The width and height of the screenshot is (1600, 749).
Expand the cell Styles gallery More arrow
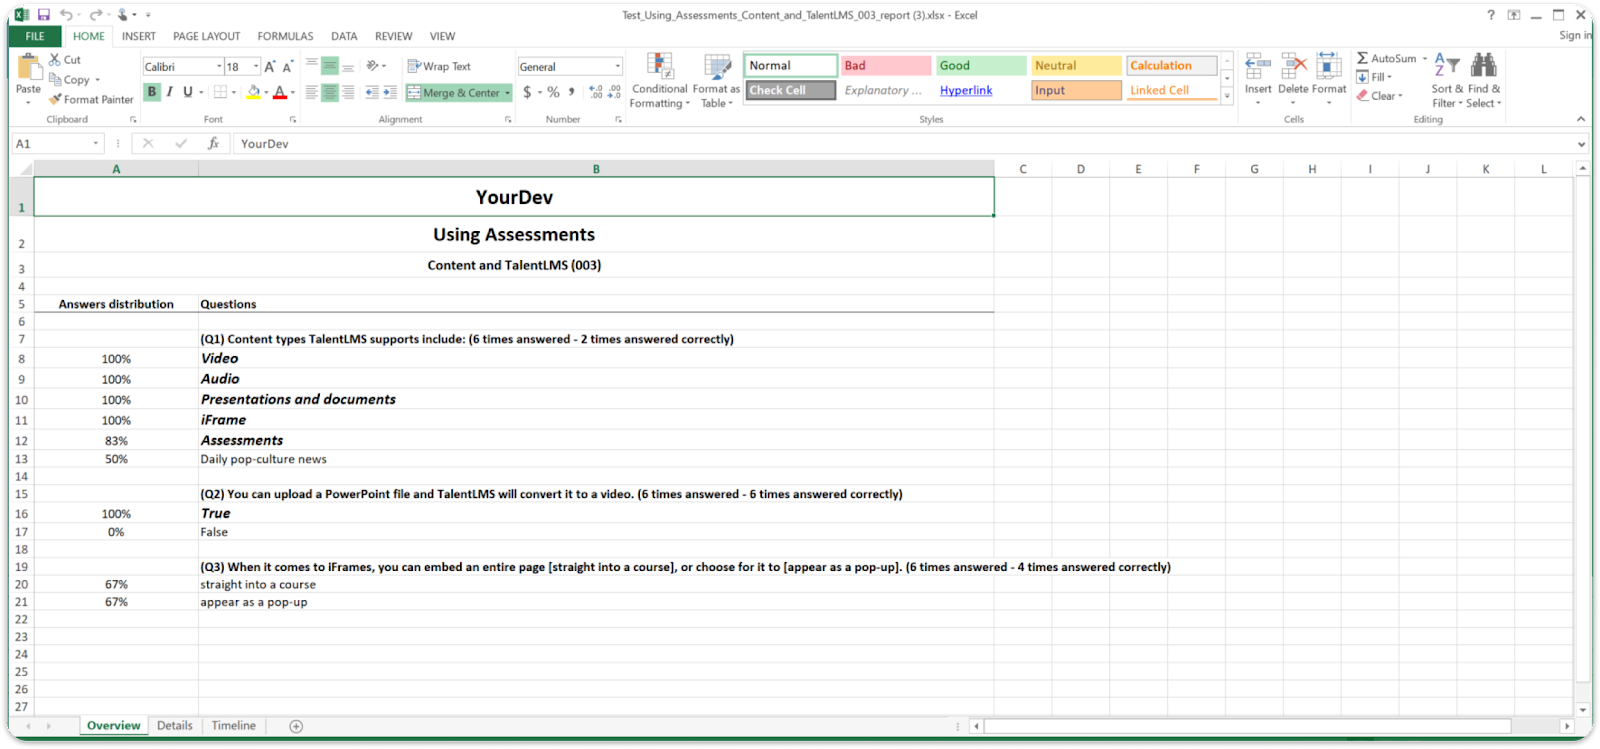pyautogui.click(x=1227, y=96)
